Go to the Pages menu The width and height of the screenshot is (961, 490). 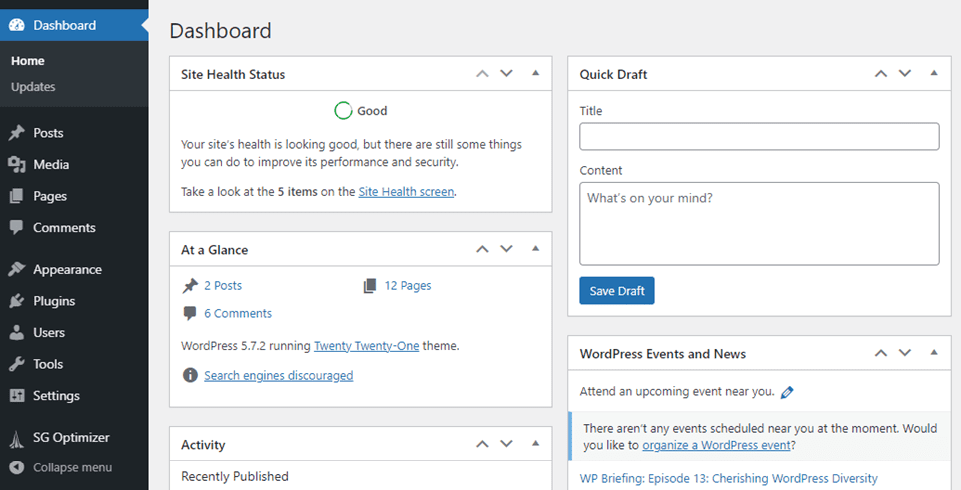[50, 197]
